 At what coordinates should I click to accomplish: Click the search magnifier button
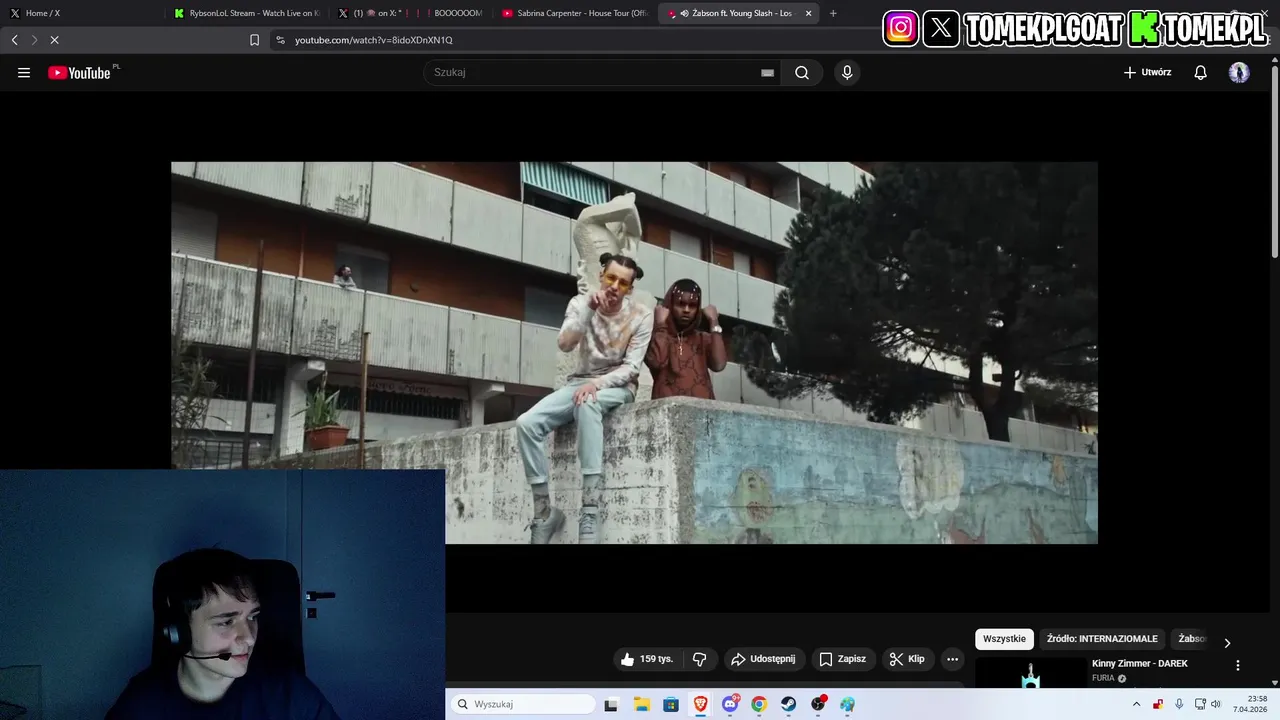tap(802, 72)
